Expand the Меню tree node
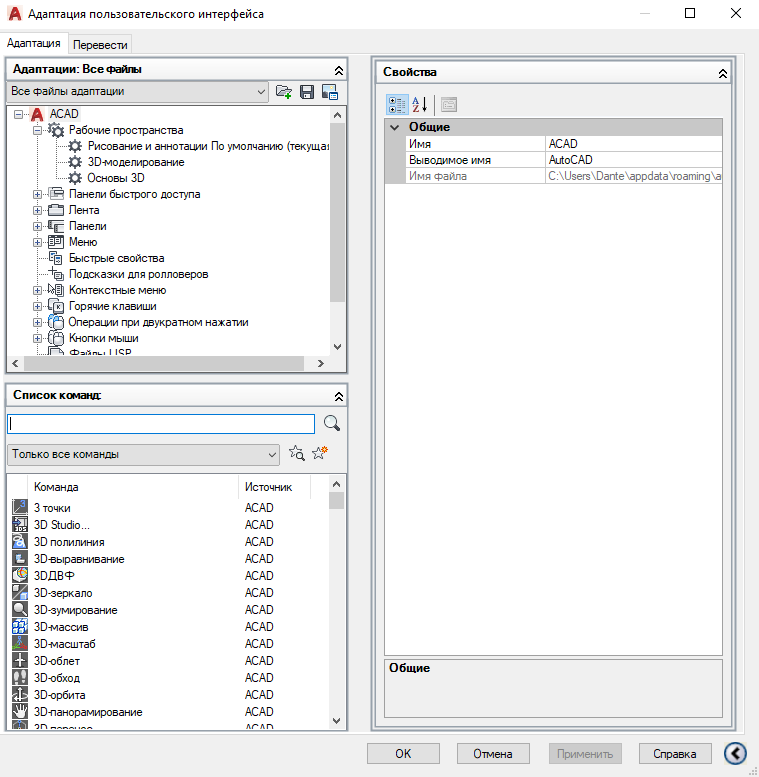The height and width of the screenshot is (777, 759). pyautogui.click(x=37, y=242)
